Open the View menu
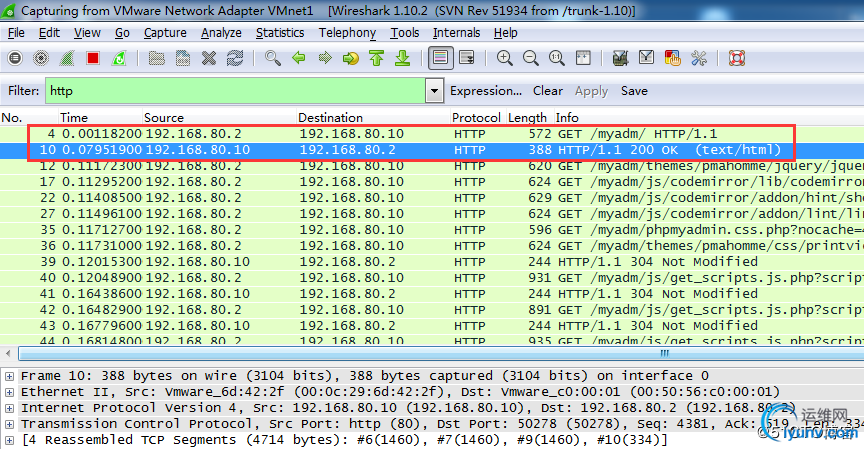 (x=87, y=33)
